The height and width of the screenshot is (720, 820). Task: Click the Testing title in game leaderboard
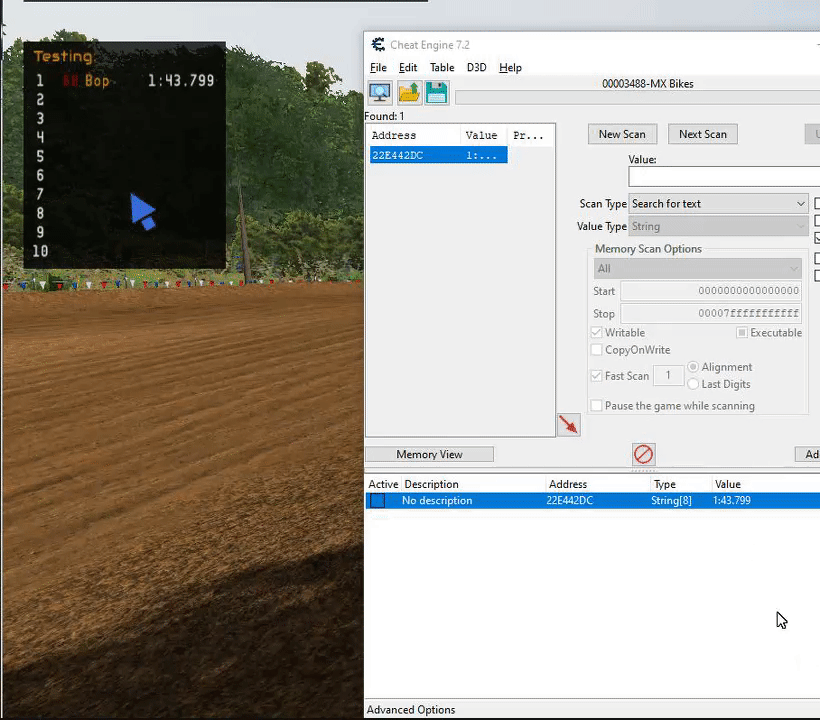tap(63, 56)
